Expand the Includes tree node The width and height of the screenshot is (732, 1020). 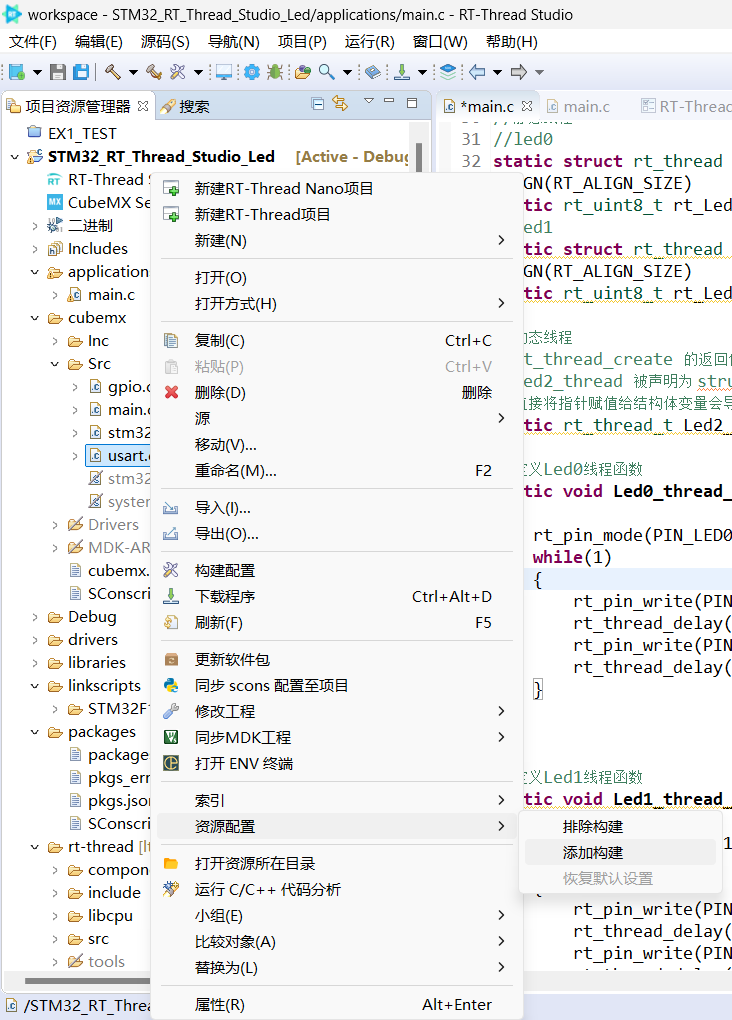[x=34, y=249]
